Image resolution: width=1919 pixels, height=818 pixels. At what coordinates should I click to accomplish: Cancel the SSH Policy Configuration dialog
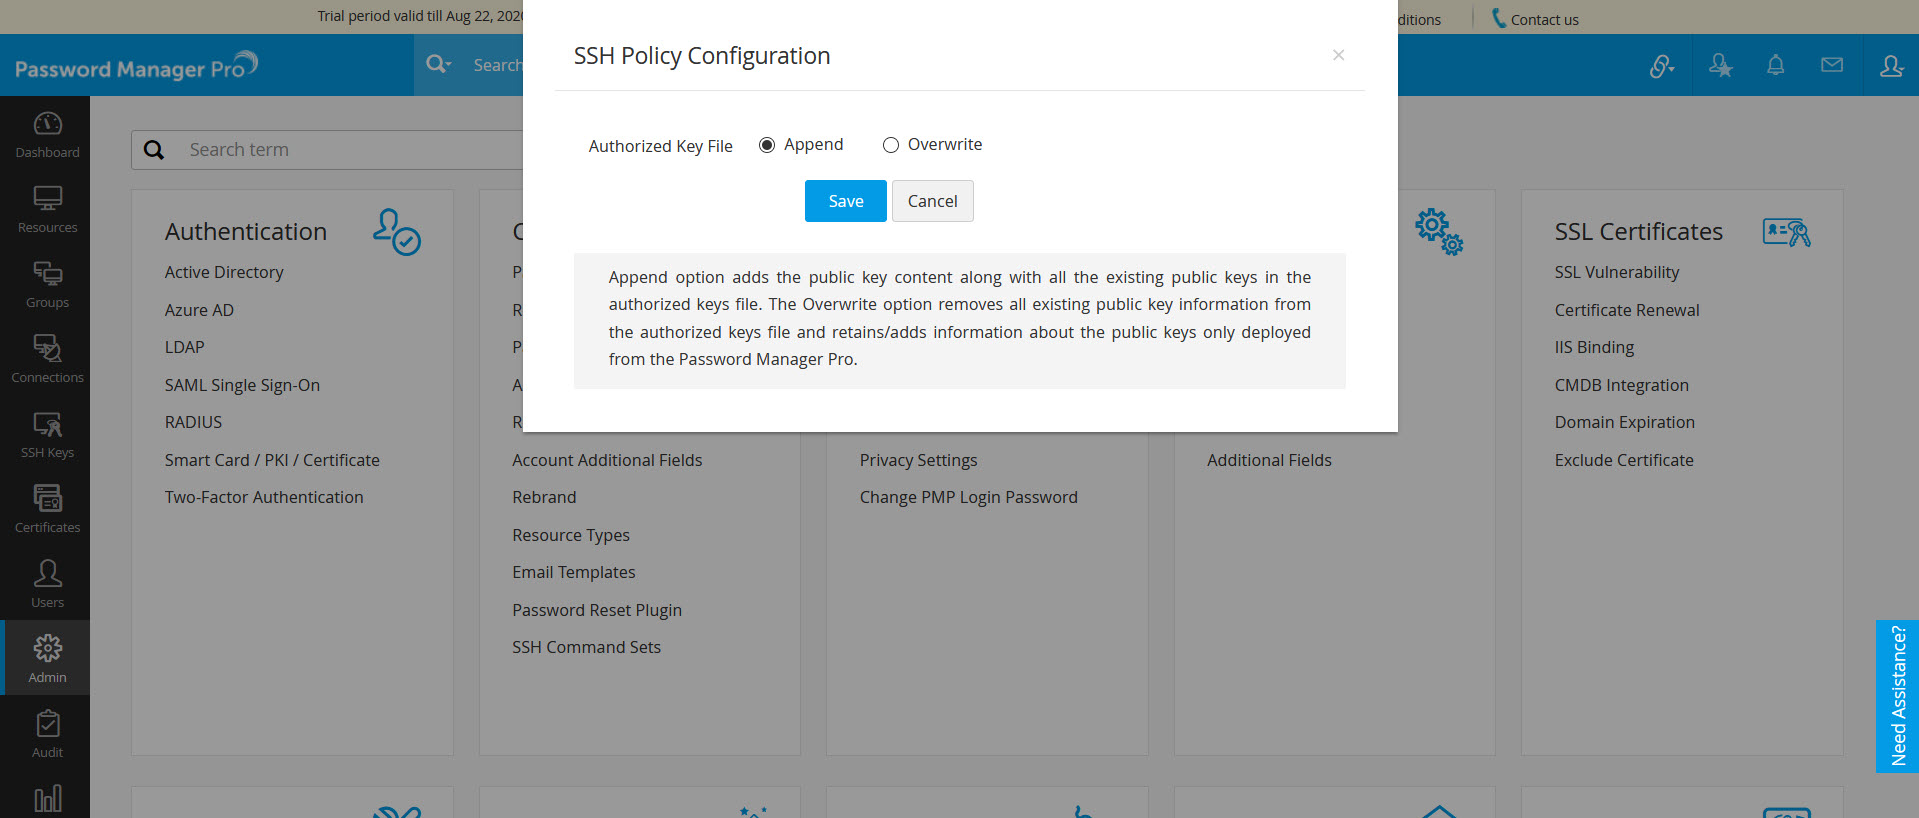tap(932, 201)
